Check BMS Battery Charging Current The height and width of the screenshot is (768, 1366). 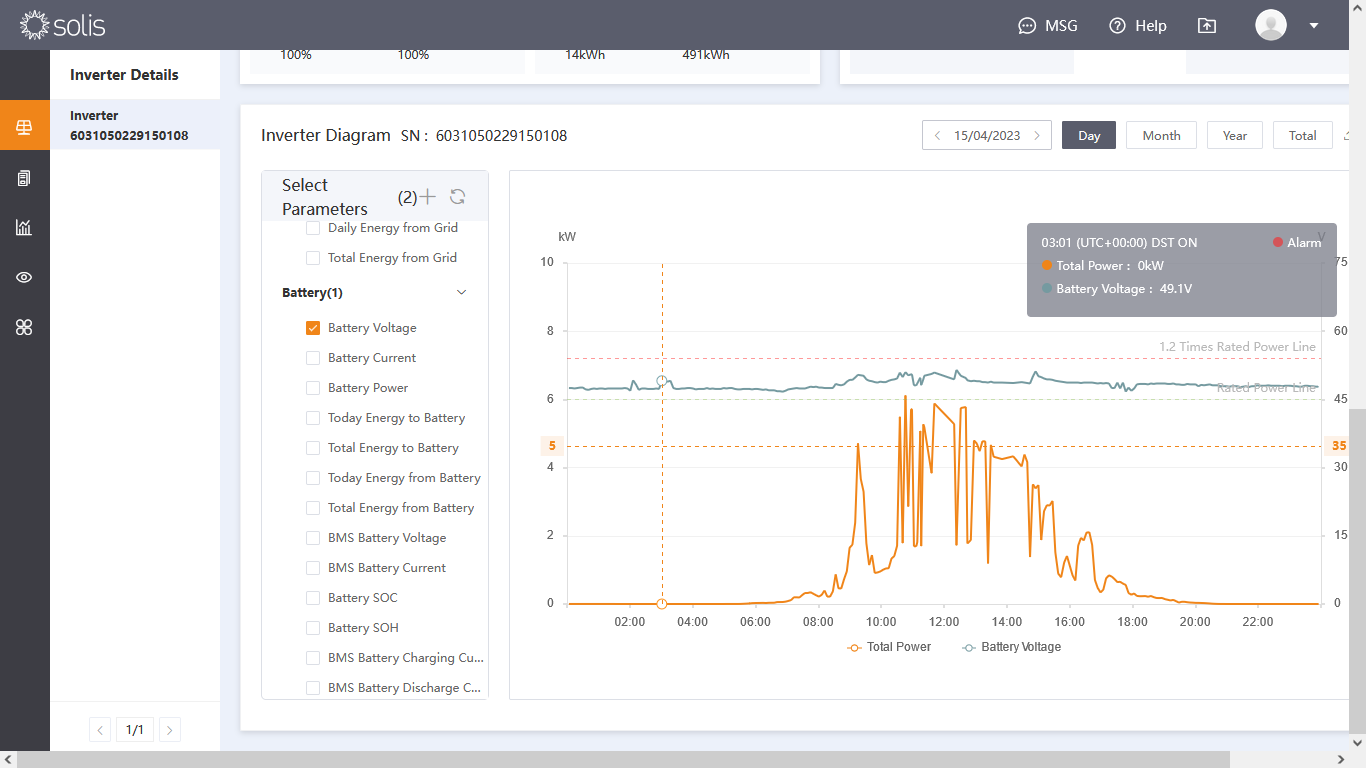313,658
